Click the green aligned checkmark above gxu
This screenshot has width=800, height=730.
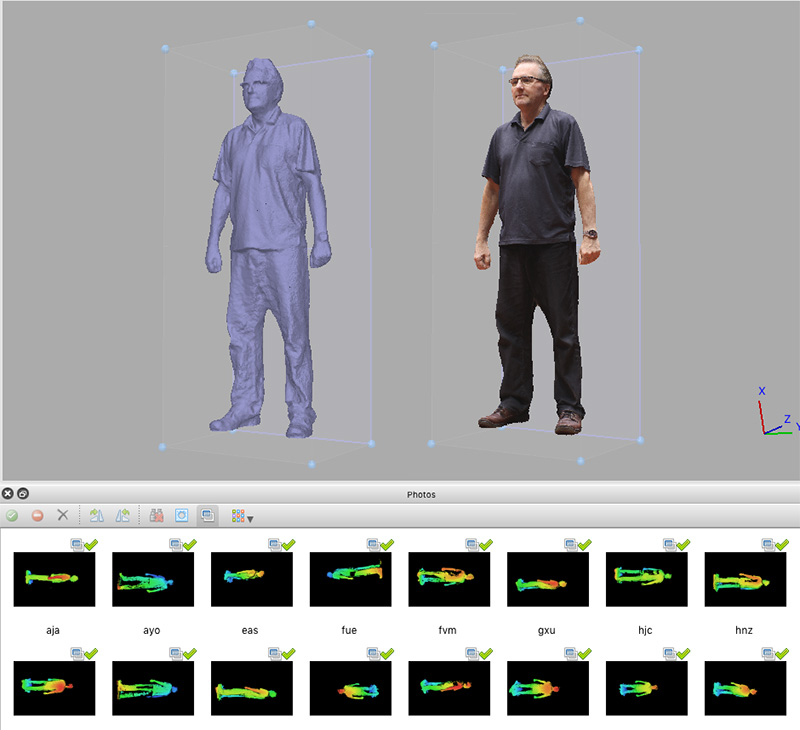(585, 545)
